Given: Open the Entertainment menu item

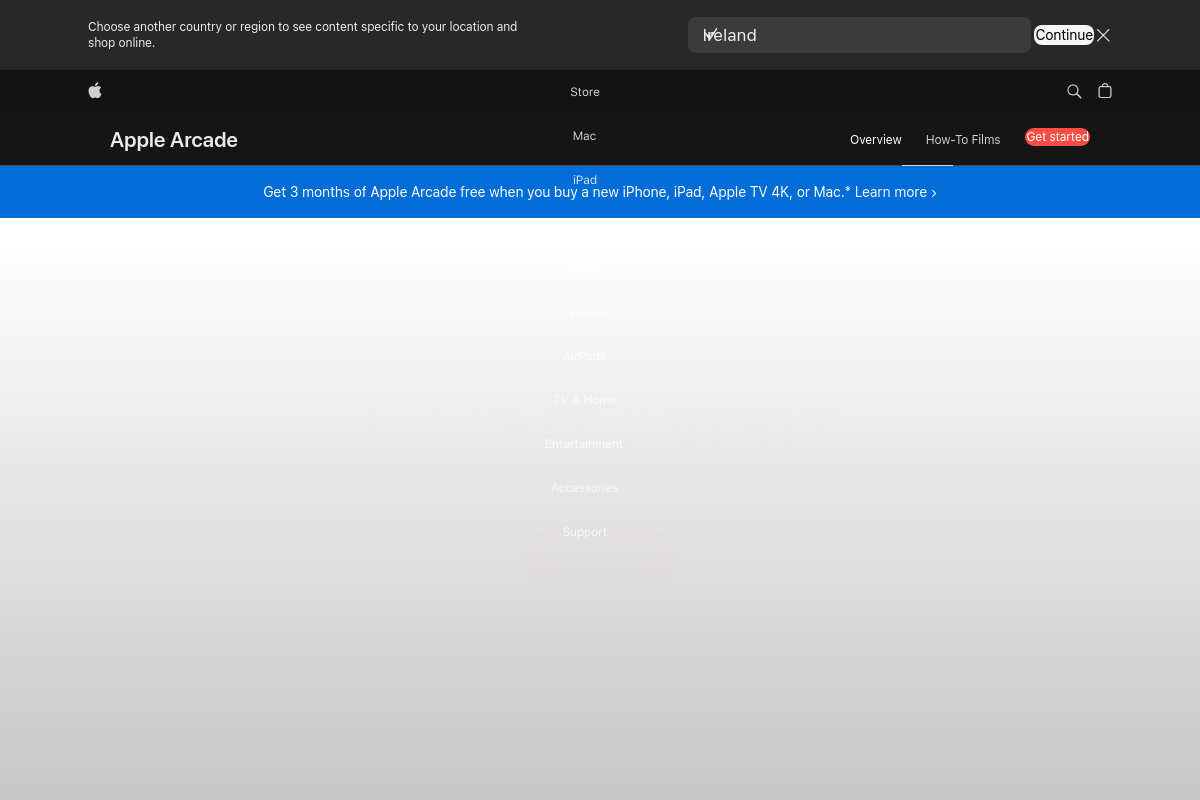Looking at the screenshot, I should [584, 444].
